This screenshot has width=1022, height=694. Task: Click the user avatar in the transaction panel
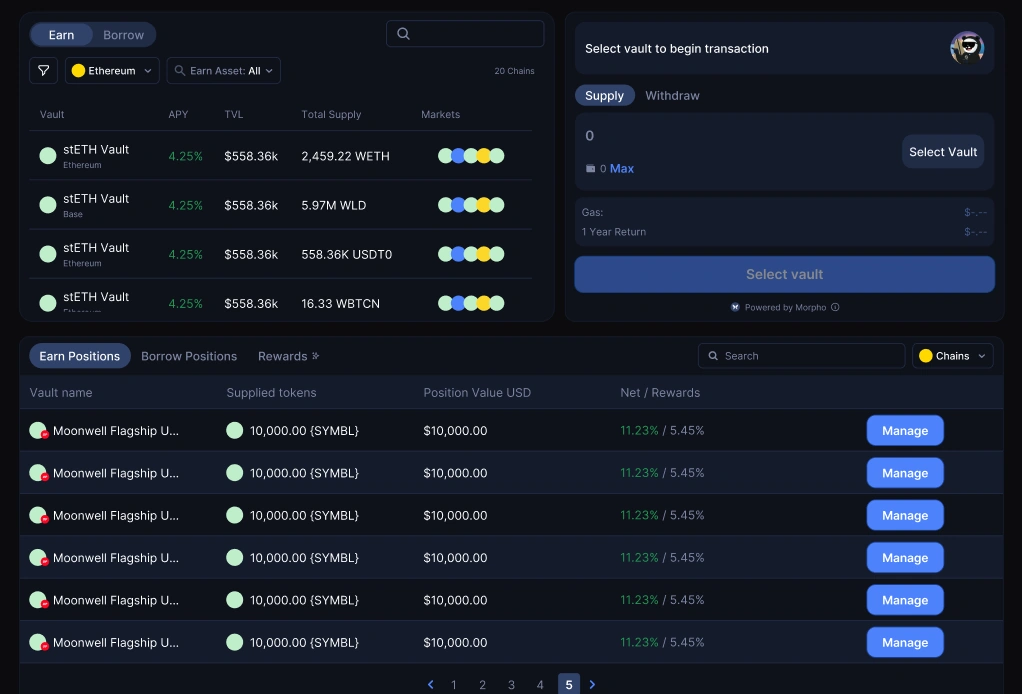[x=967, y=48]
